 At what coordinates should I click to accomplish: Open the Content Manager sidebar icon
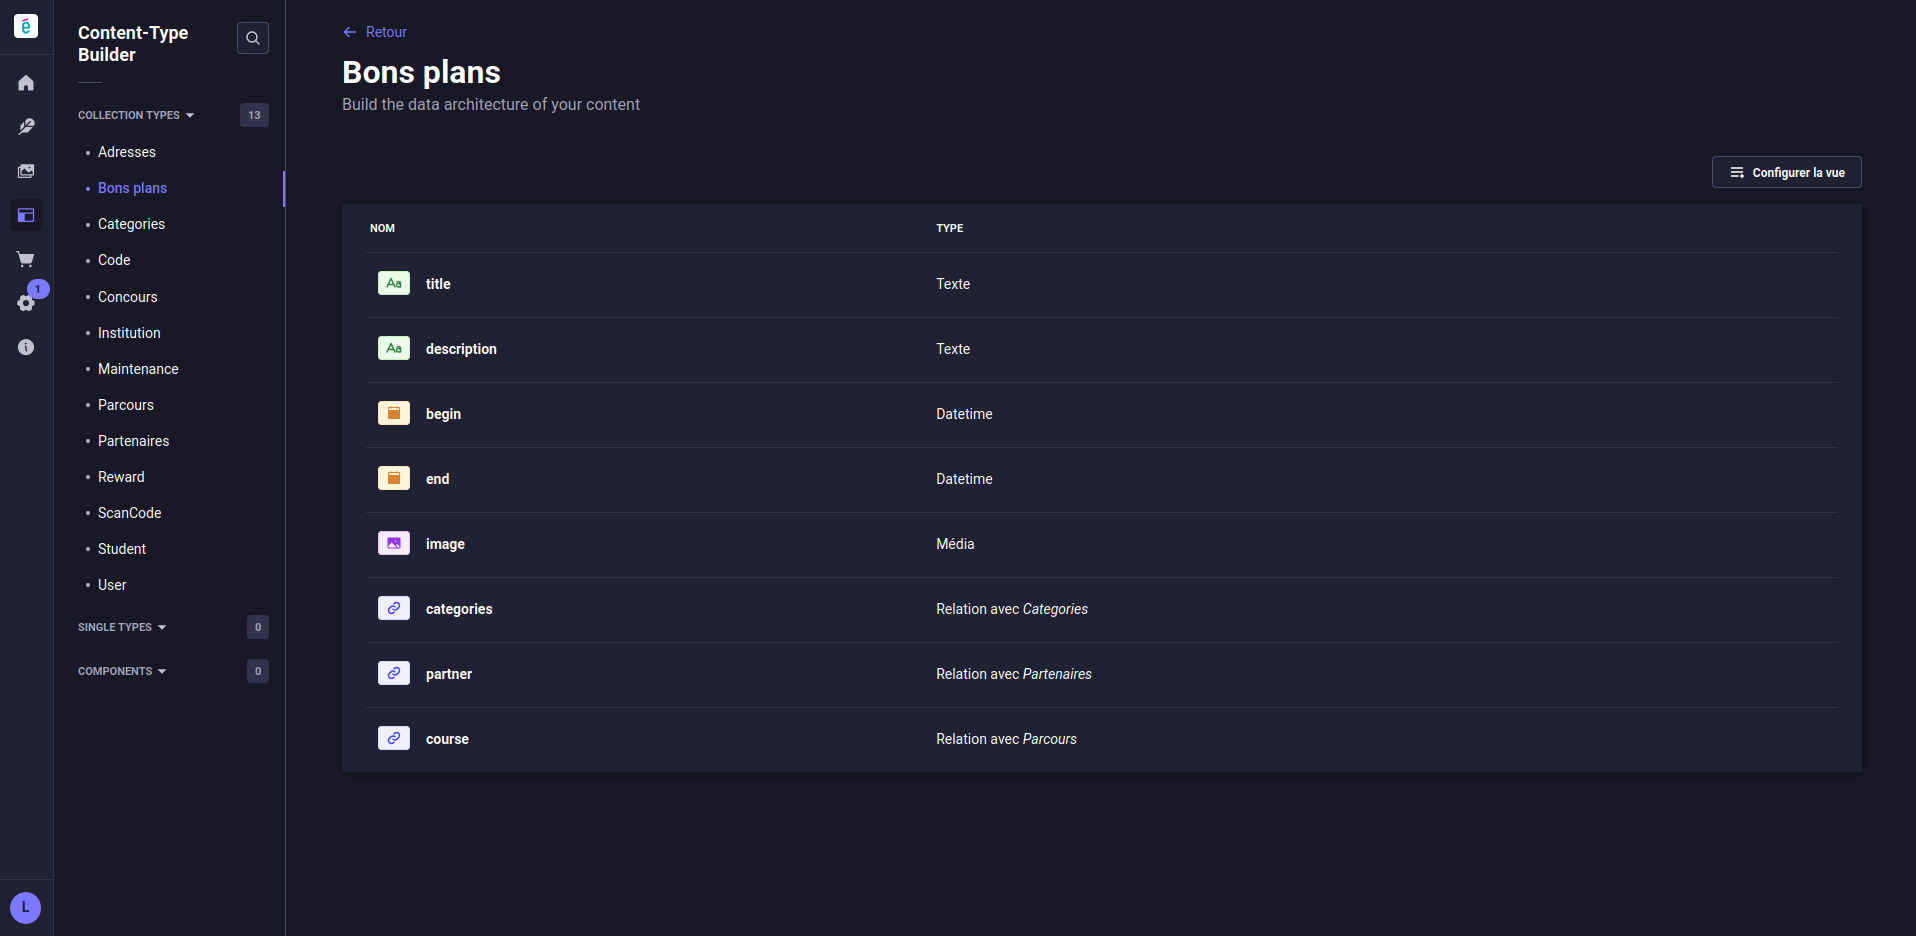point(26,126)
